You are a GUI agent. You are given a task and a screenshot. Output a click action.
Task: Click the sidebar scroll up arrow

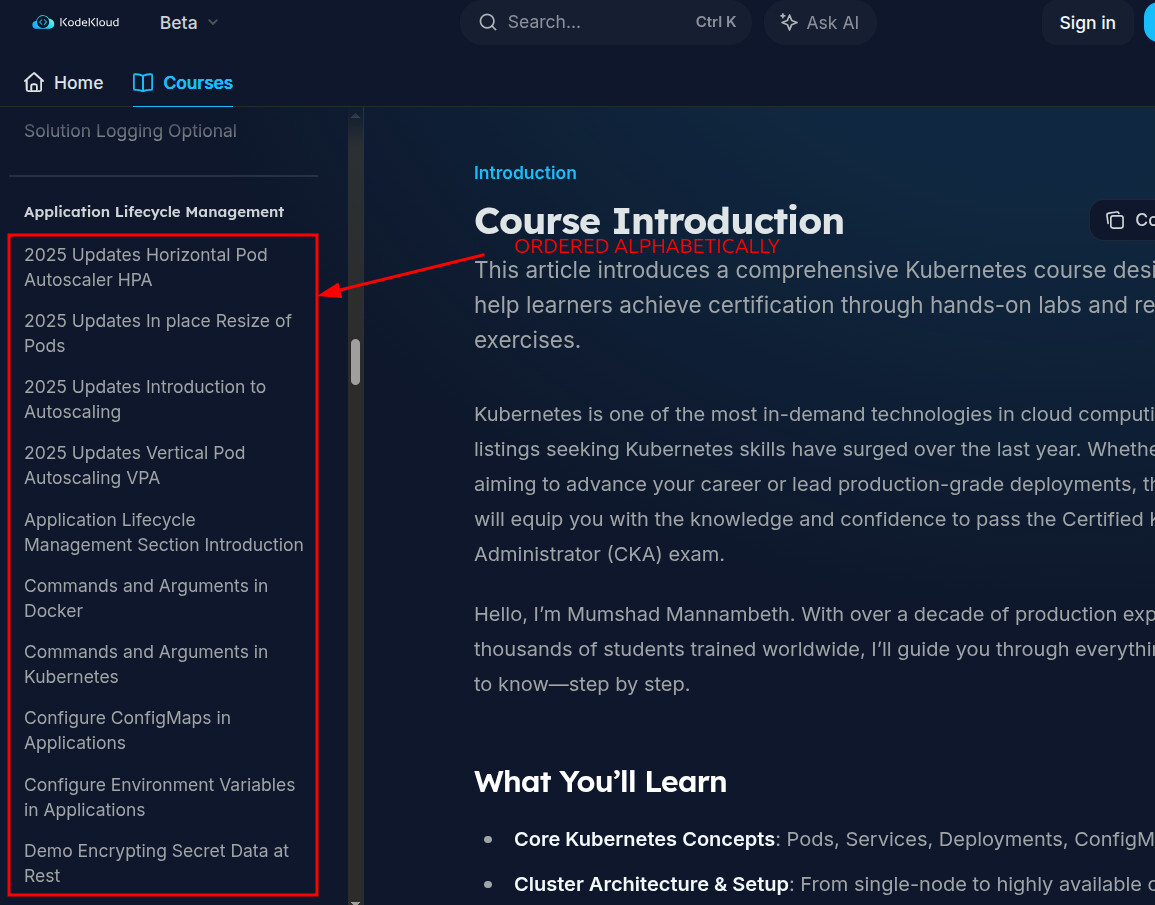tap(355, 116)
